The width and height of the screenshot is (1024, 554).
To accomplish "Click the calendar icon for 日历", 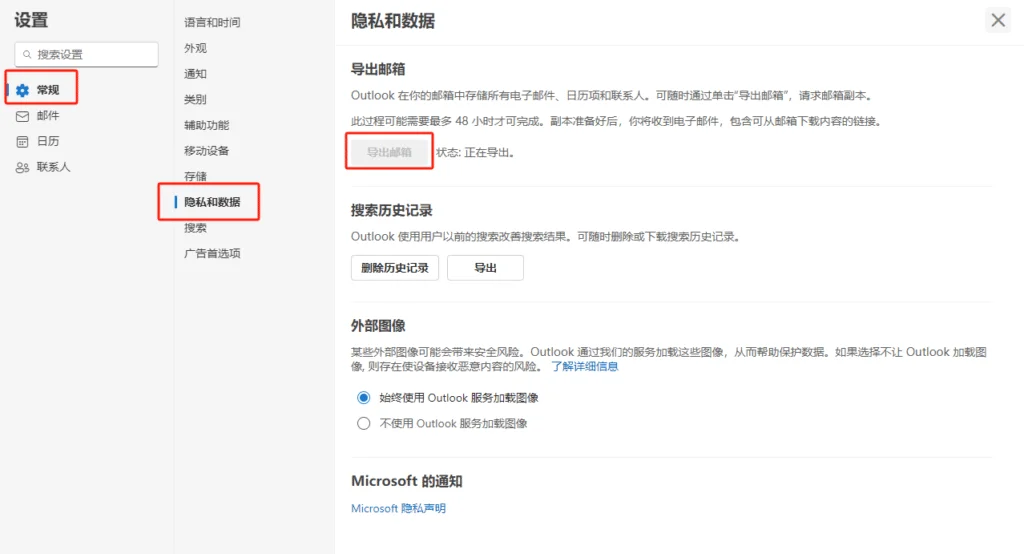I will pyautogui.click(x=22, y=142).
